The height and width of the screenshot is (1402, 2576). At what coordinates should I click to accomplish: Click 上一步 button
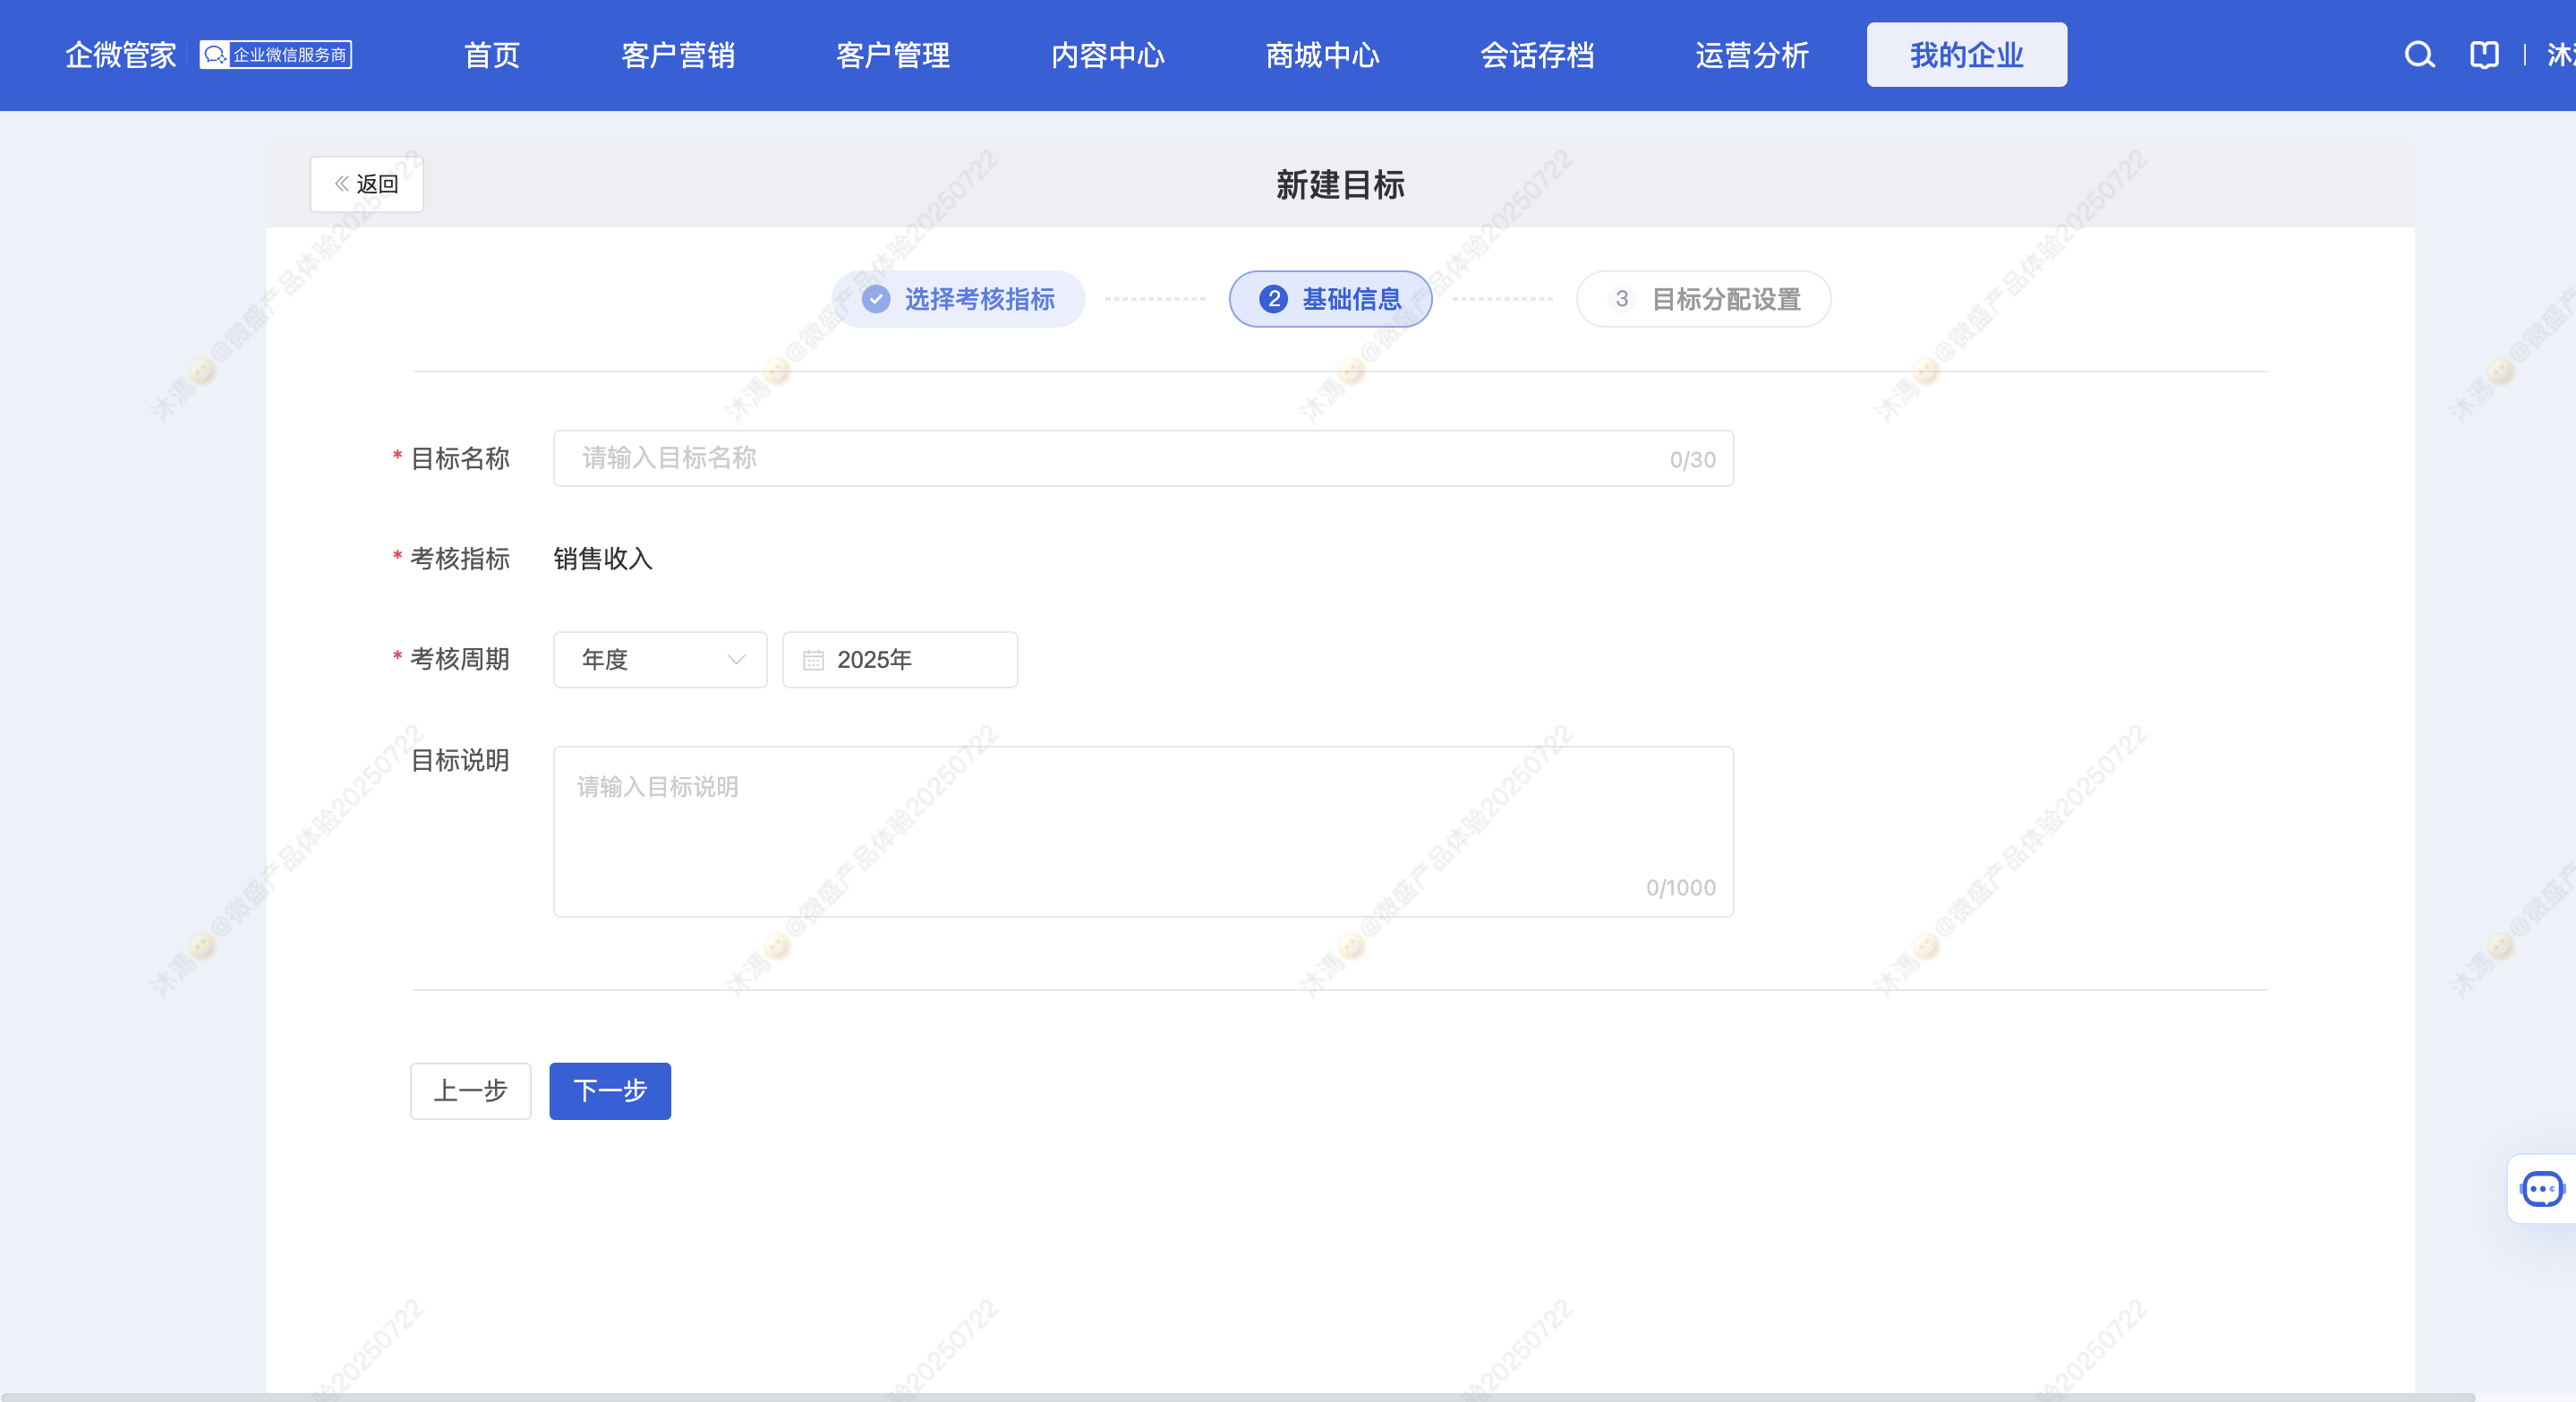[x=470, y=1091]
